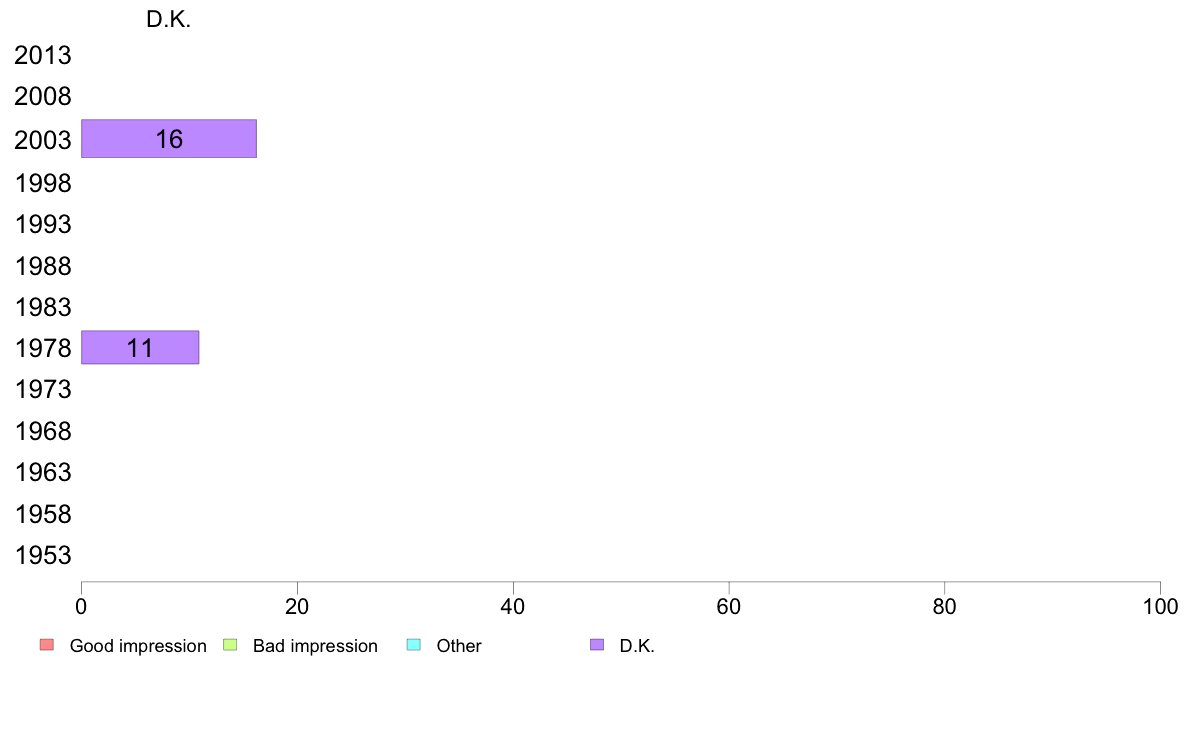The height and width of the screenshot is (736, 1188).
Task: Click the Good impression legend label
Action: [x=138, y=646]
